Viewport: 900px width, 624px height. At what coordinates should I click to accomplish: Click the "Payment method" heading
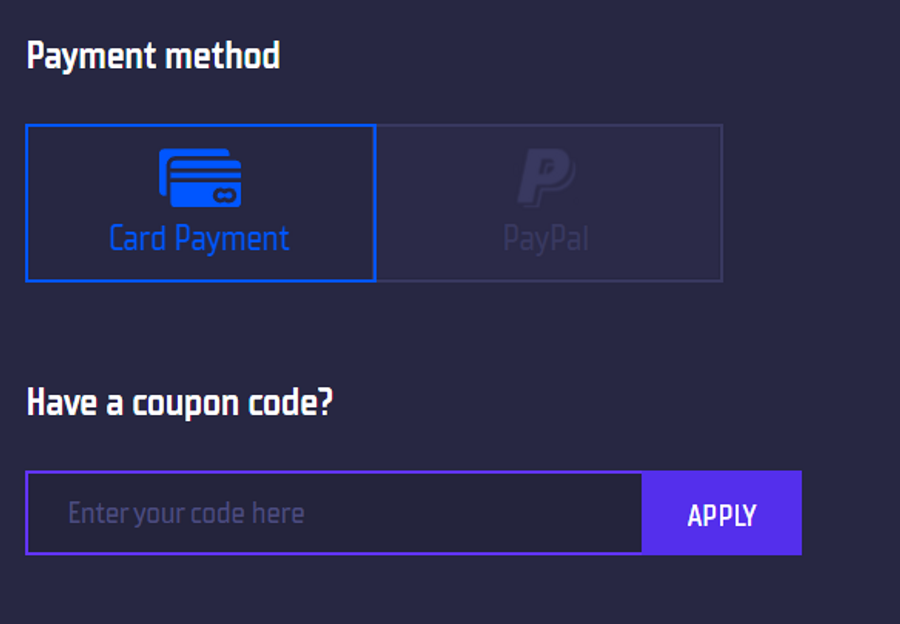point(153,56)
